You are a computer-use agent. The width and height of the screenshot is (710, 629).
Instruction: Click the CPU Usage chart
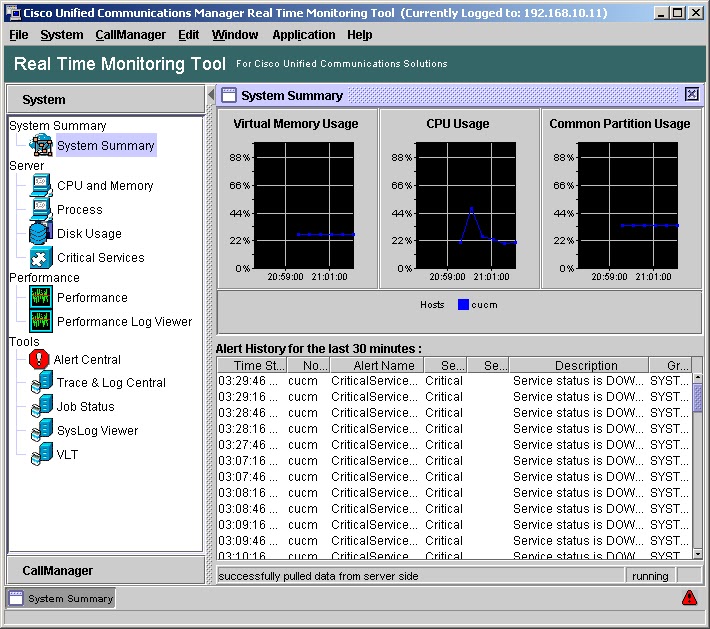point(465,205)
